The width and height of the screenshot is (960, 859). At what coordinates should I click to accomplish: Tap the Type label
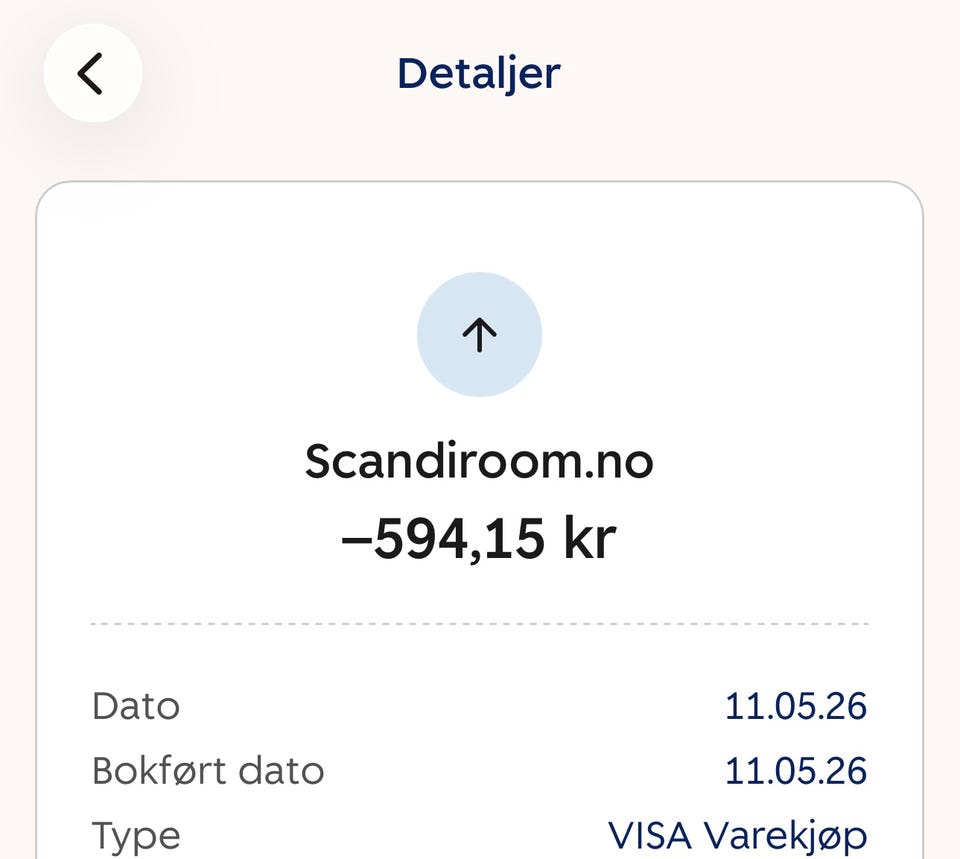point(136,836)
